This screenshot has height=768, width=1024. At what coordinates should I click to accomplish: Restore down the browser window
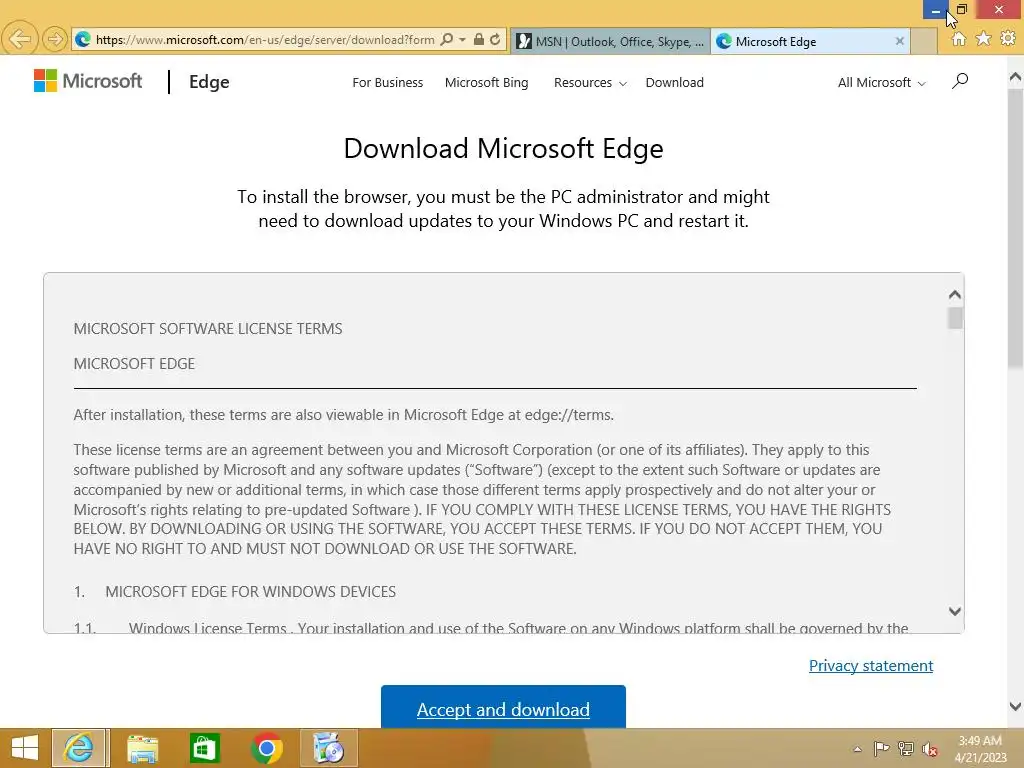point(961,9)
